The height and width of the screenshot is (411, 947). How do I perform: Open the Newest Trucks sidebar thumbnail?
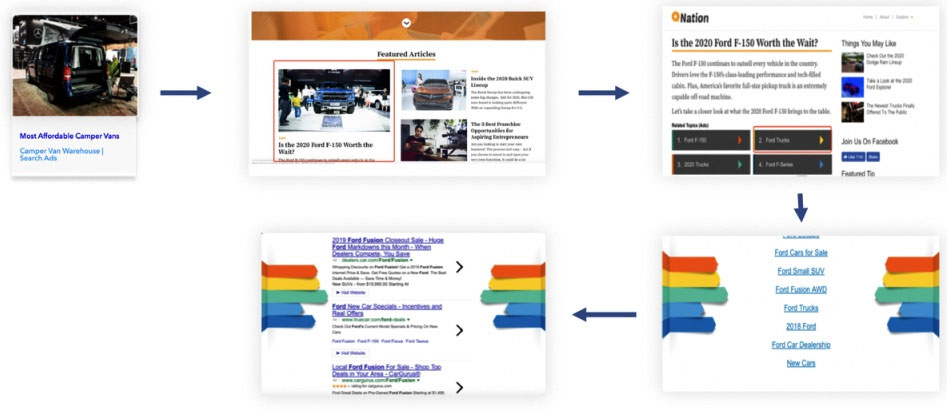[853, 112]
